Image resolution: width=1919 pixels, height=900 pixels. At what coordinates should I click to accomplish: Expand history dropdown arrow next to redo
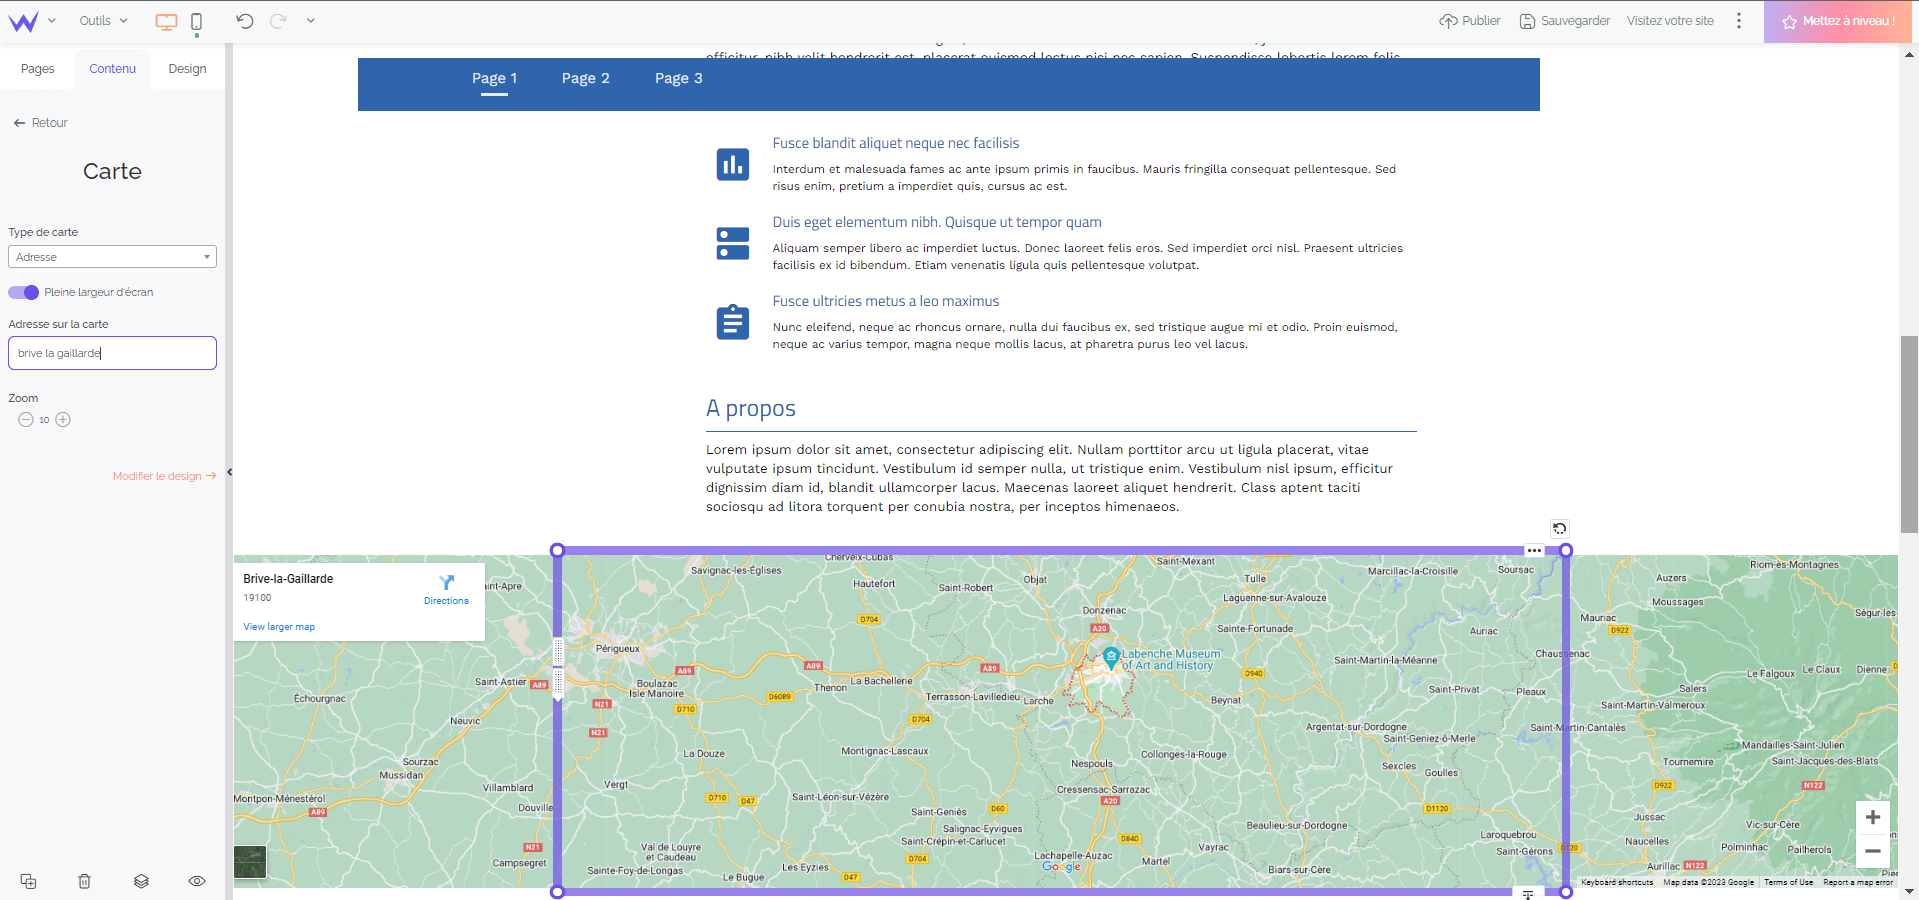pyautogui.click(x=311, y=20)
